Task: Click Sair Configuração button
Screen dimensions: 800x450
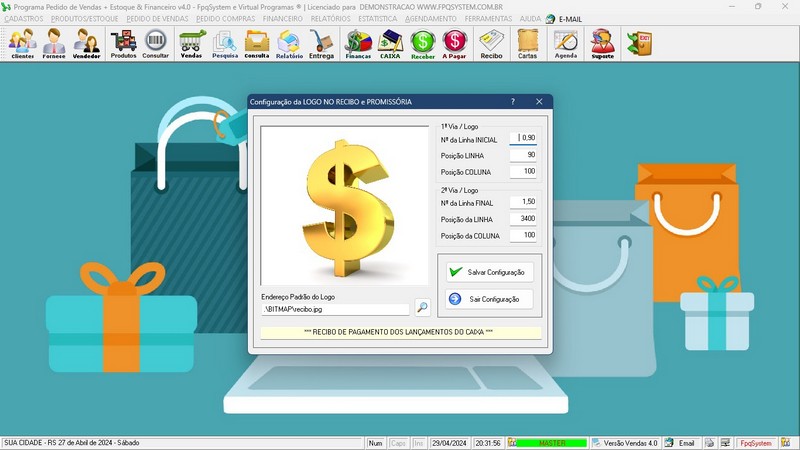Action: [489, 299]
